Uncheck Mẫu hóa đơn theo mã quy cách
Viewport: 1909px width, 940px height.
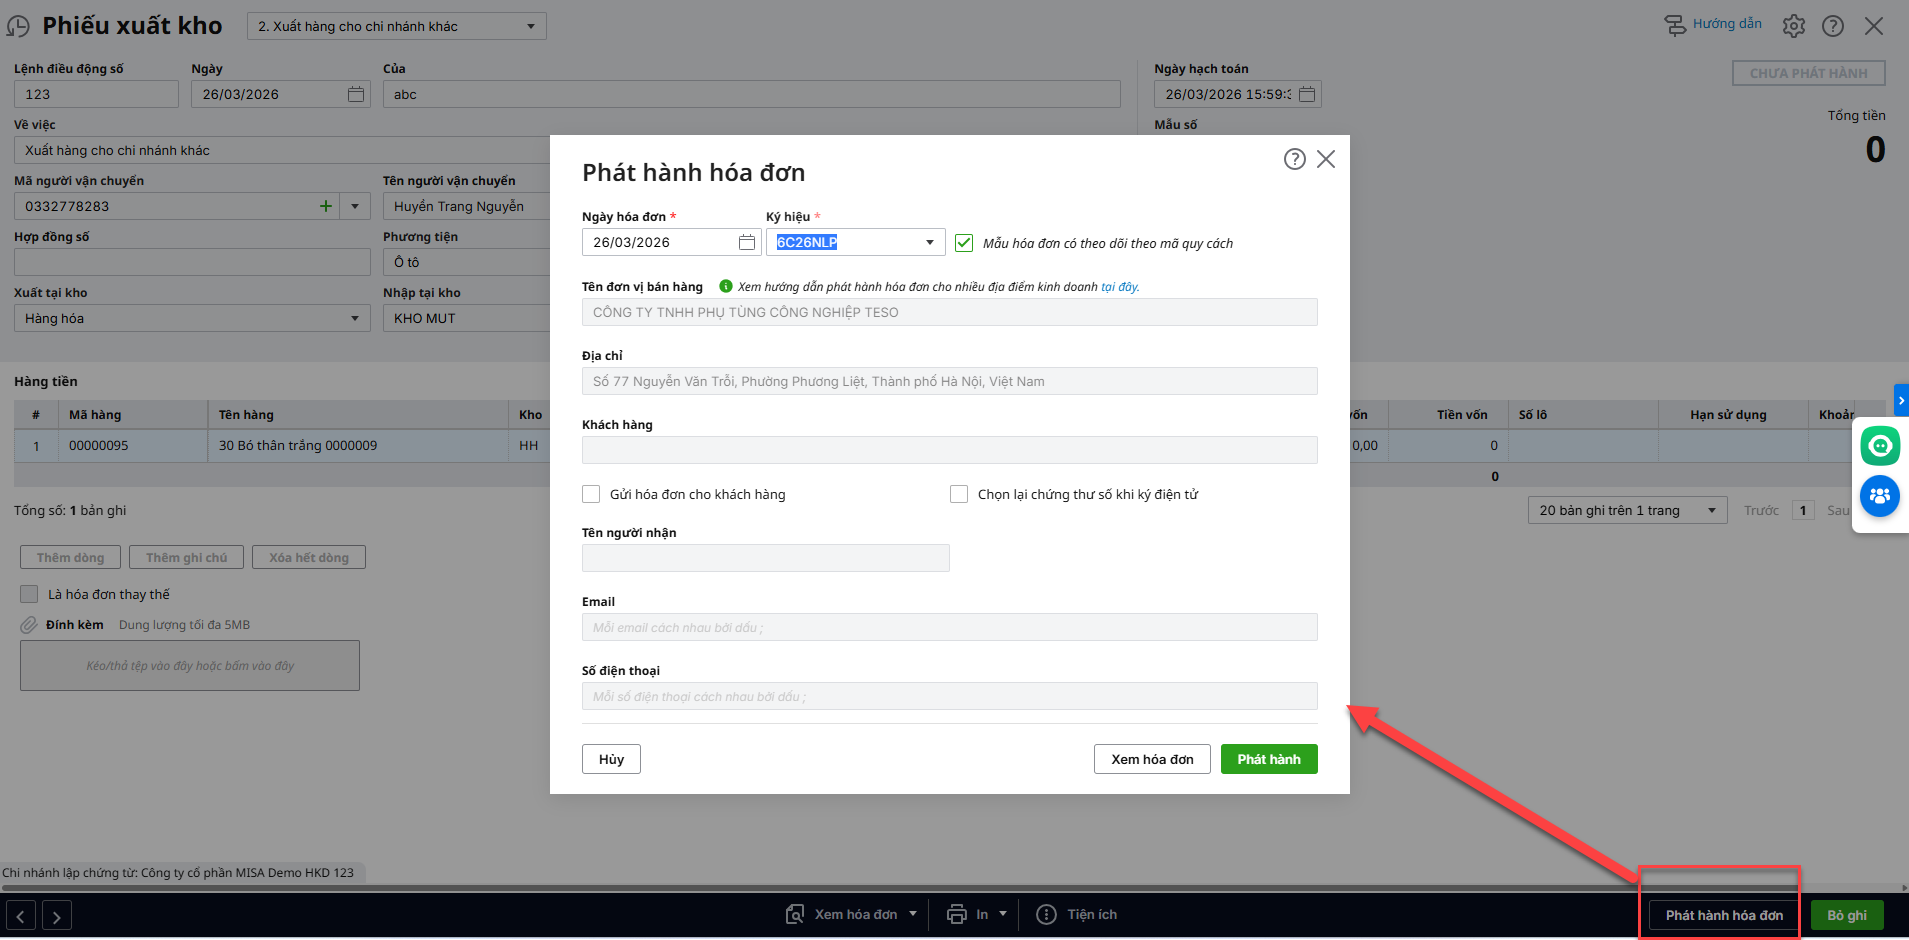tap(964, 243)
